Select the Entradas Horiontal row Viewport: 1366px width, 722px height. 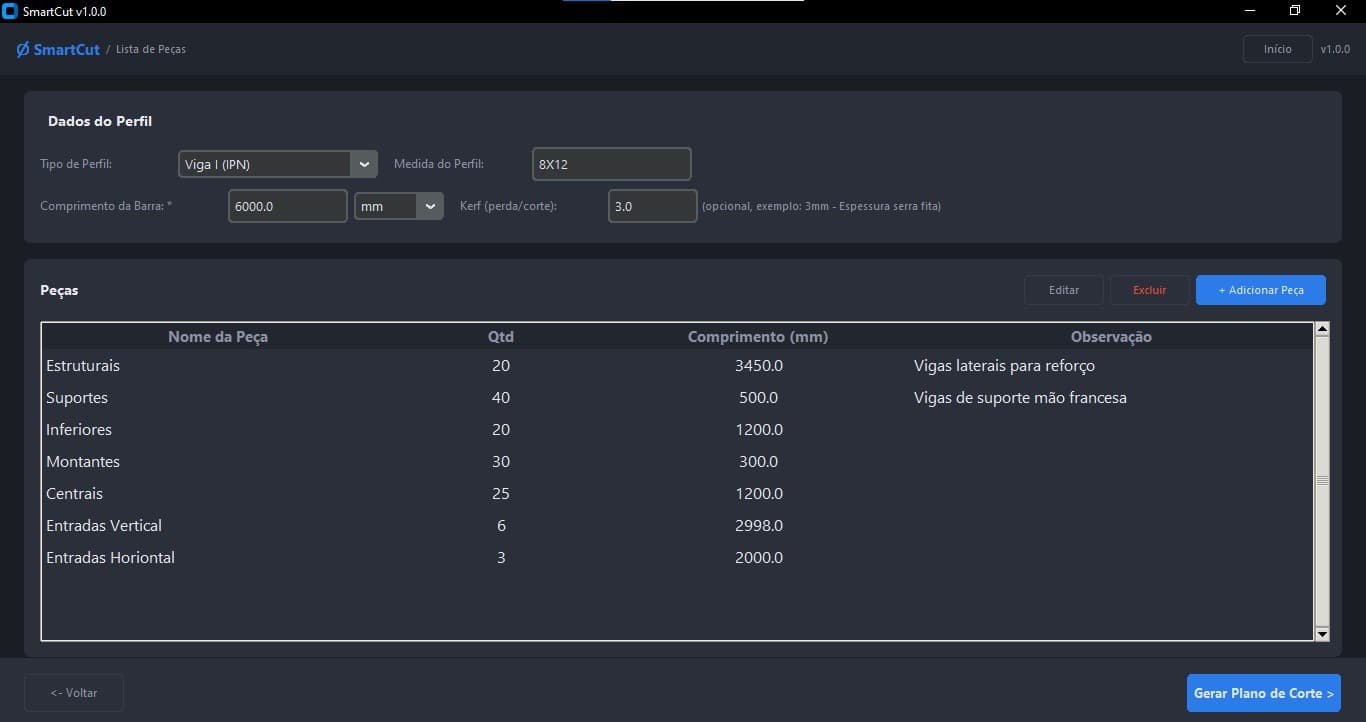click(x=677, y=558)
